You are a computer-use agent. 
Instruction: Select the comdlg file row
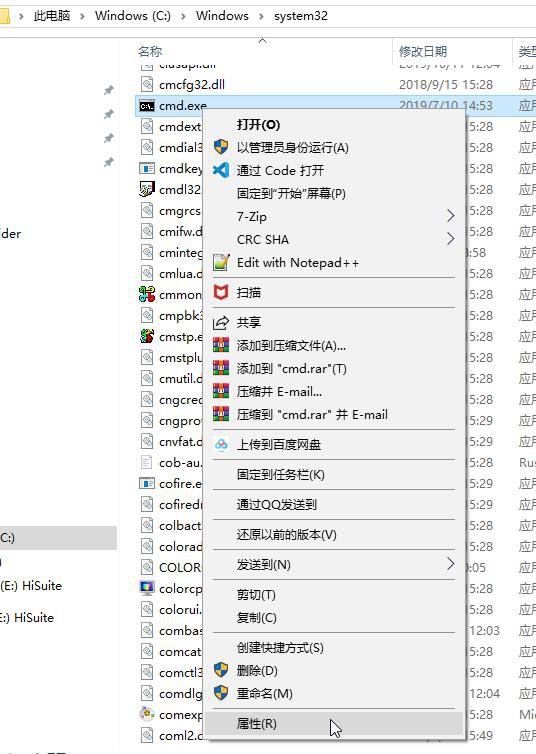[171, 693]
